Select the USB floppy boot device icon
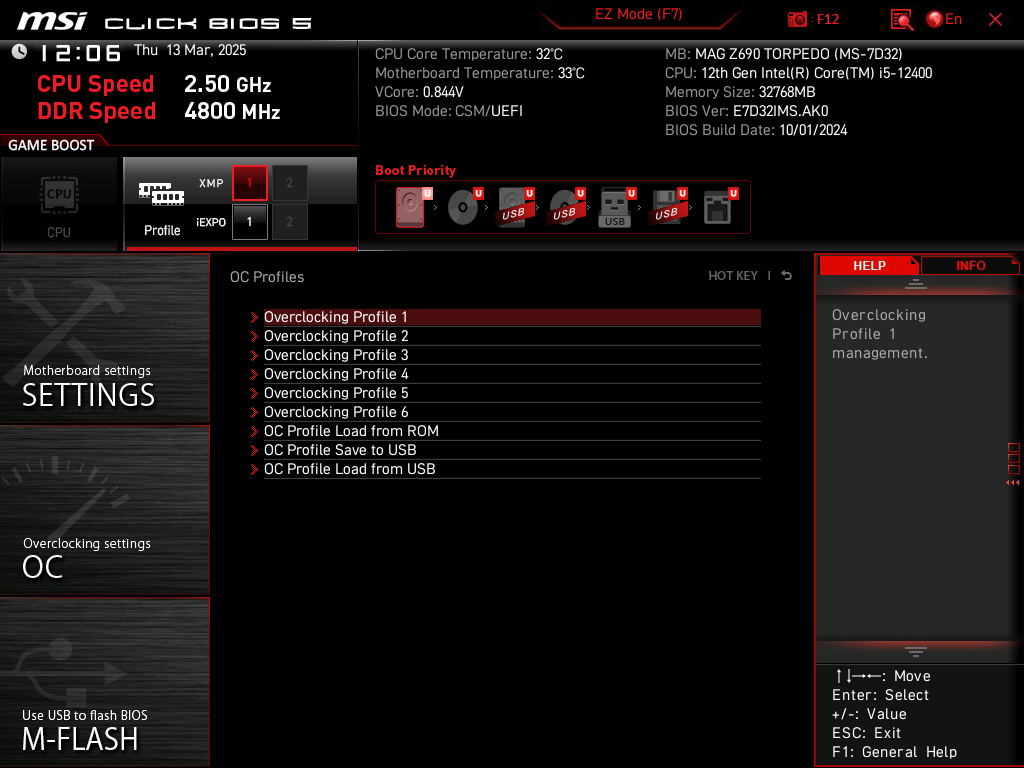The height and width of the screenshot is (768, 1024). [669, 207]
